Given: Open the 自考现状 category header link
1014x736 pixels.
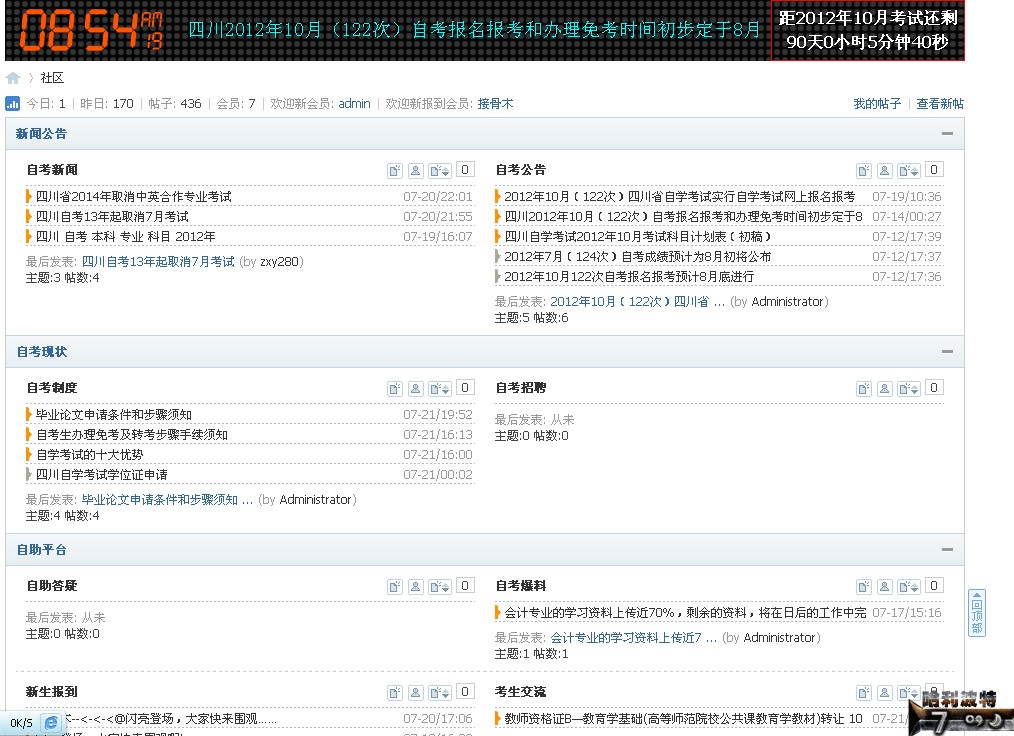Looking at the screenshot, I should click(41, 352).
